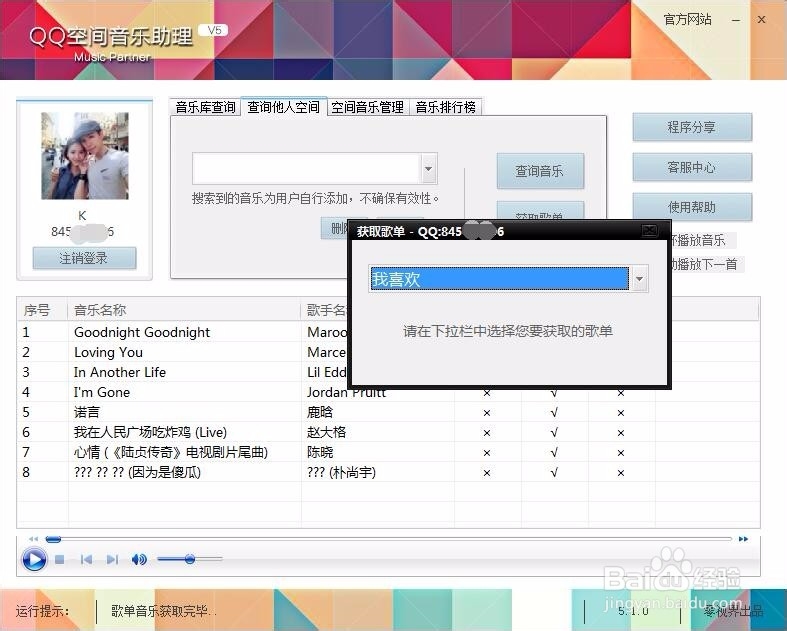Skip to previous track in player
This screenshot has width=787, height=631.
tap(86, 559)
